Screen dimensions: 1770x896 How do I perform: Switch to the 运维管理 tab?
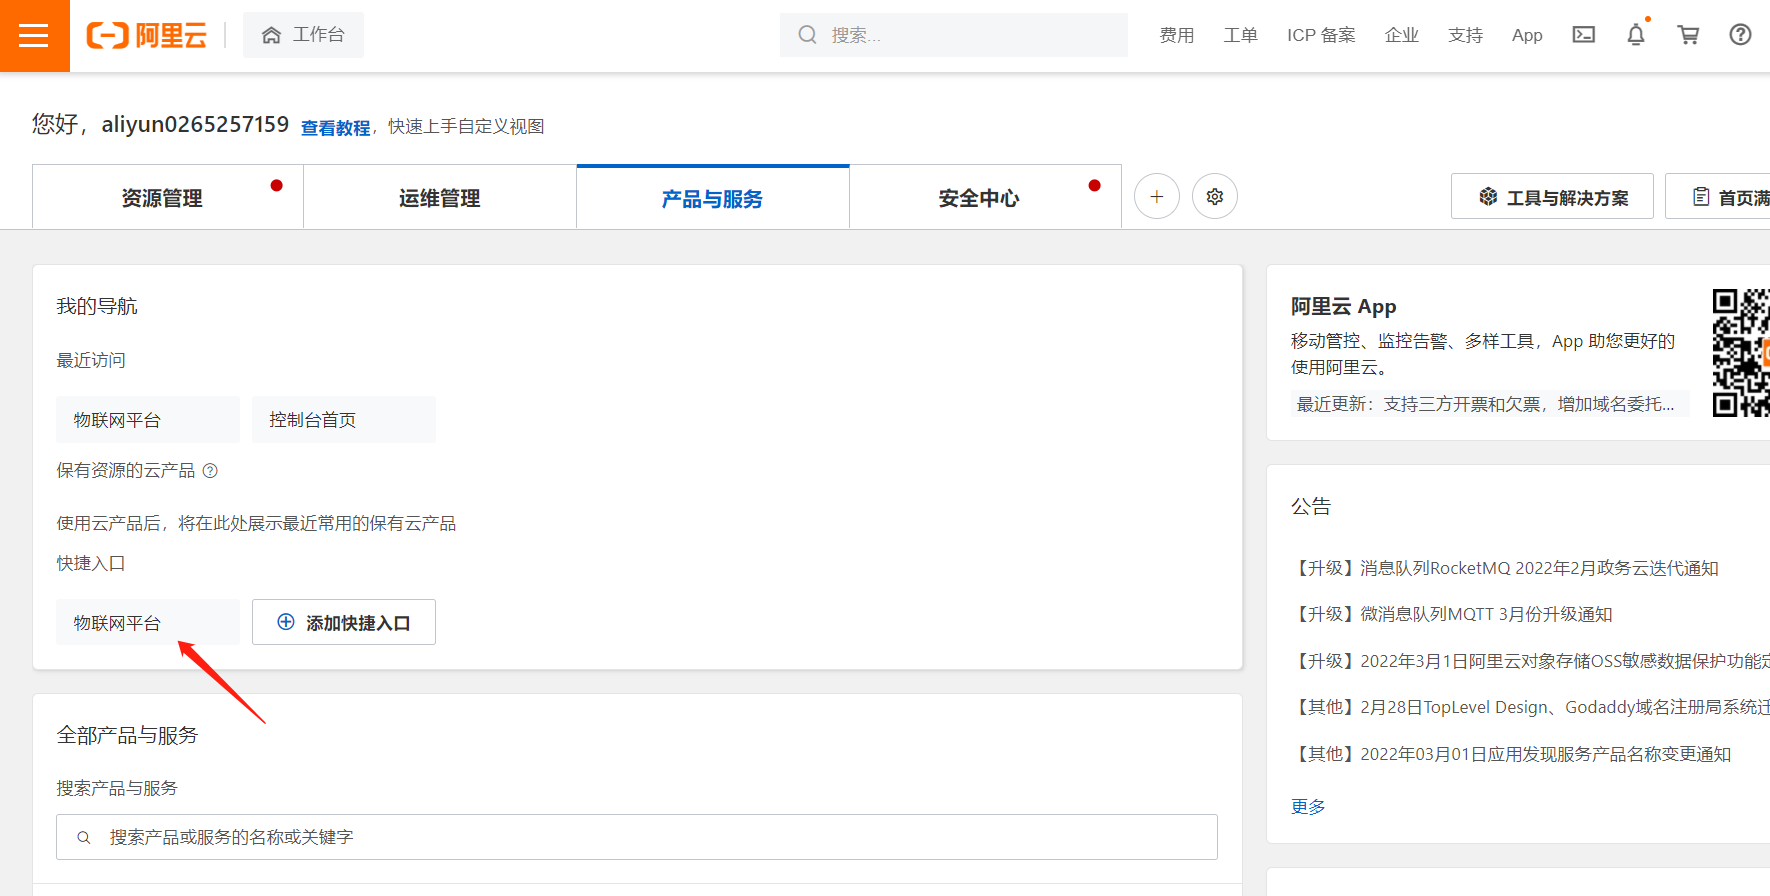click(x=440, y=197)
